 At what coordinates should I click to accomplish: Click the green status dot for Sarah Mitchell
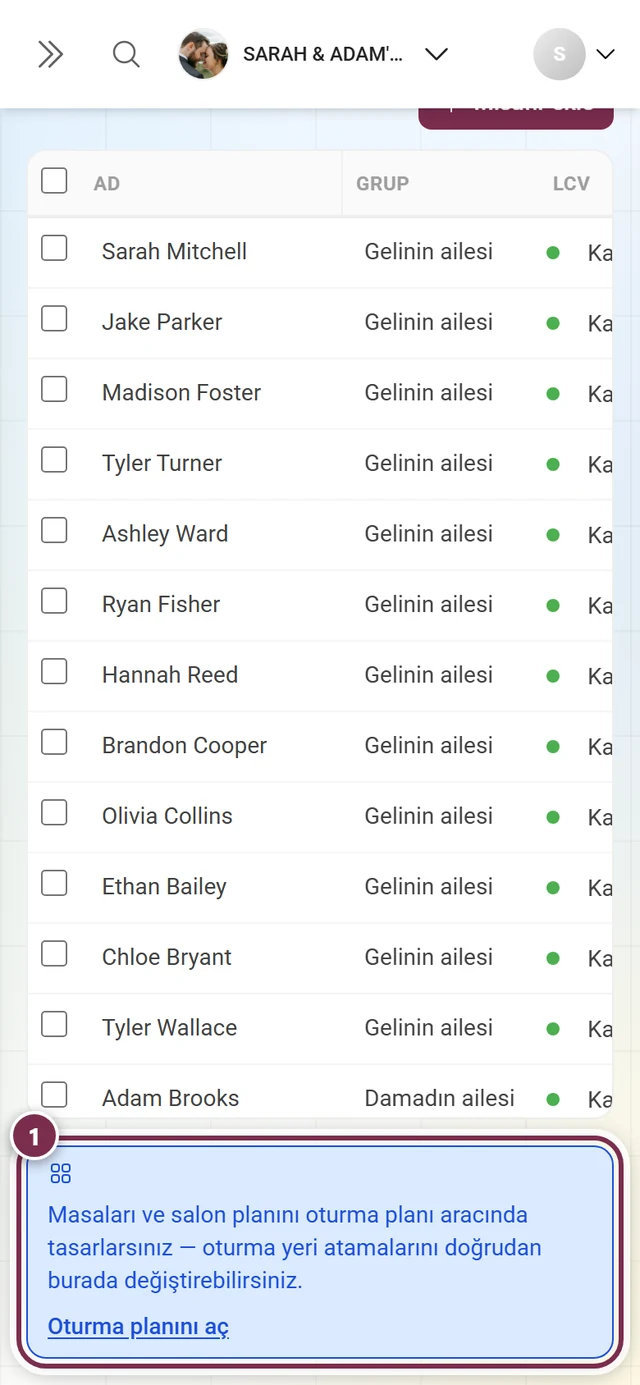553,253
